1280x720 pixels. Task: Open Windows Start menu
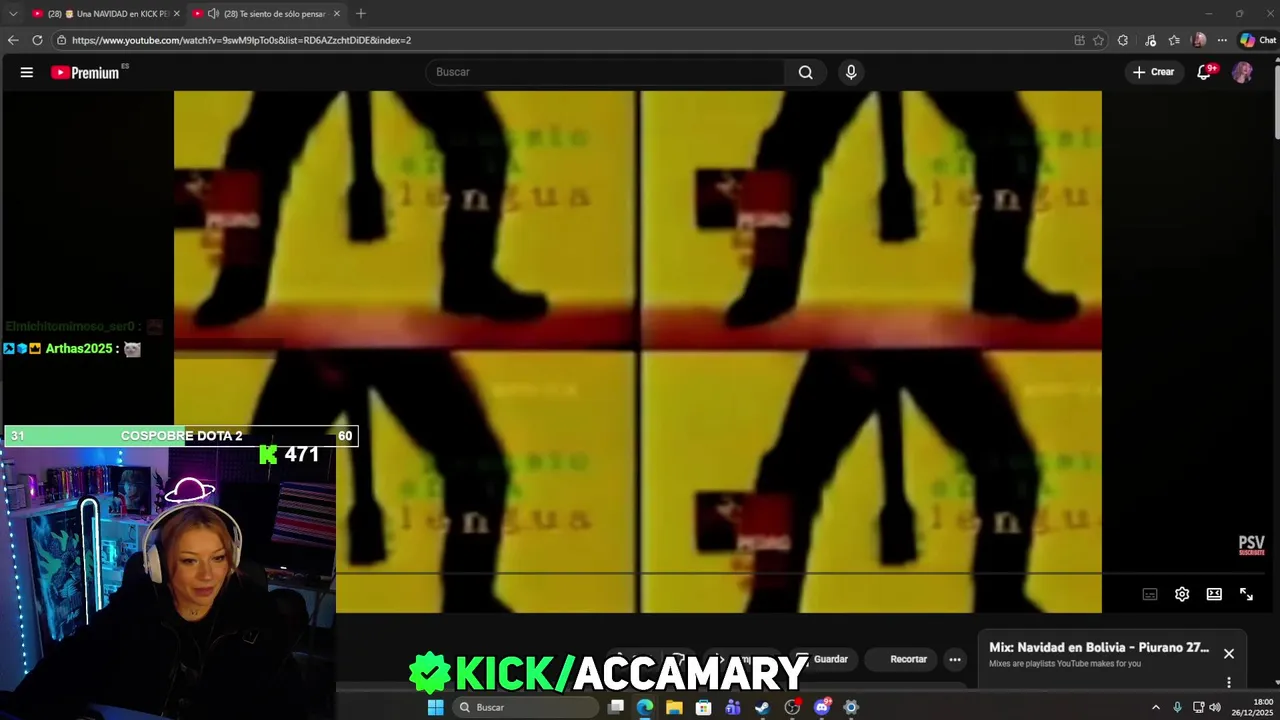coord(435,707)
